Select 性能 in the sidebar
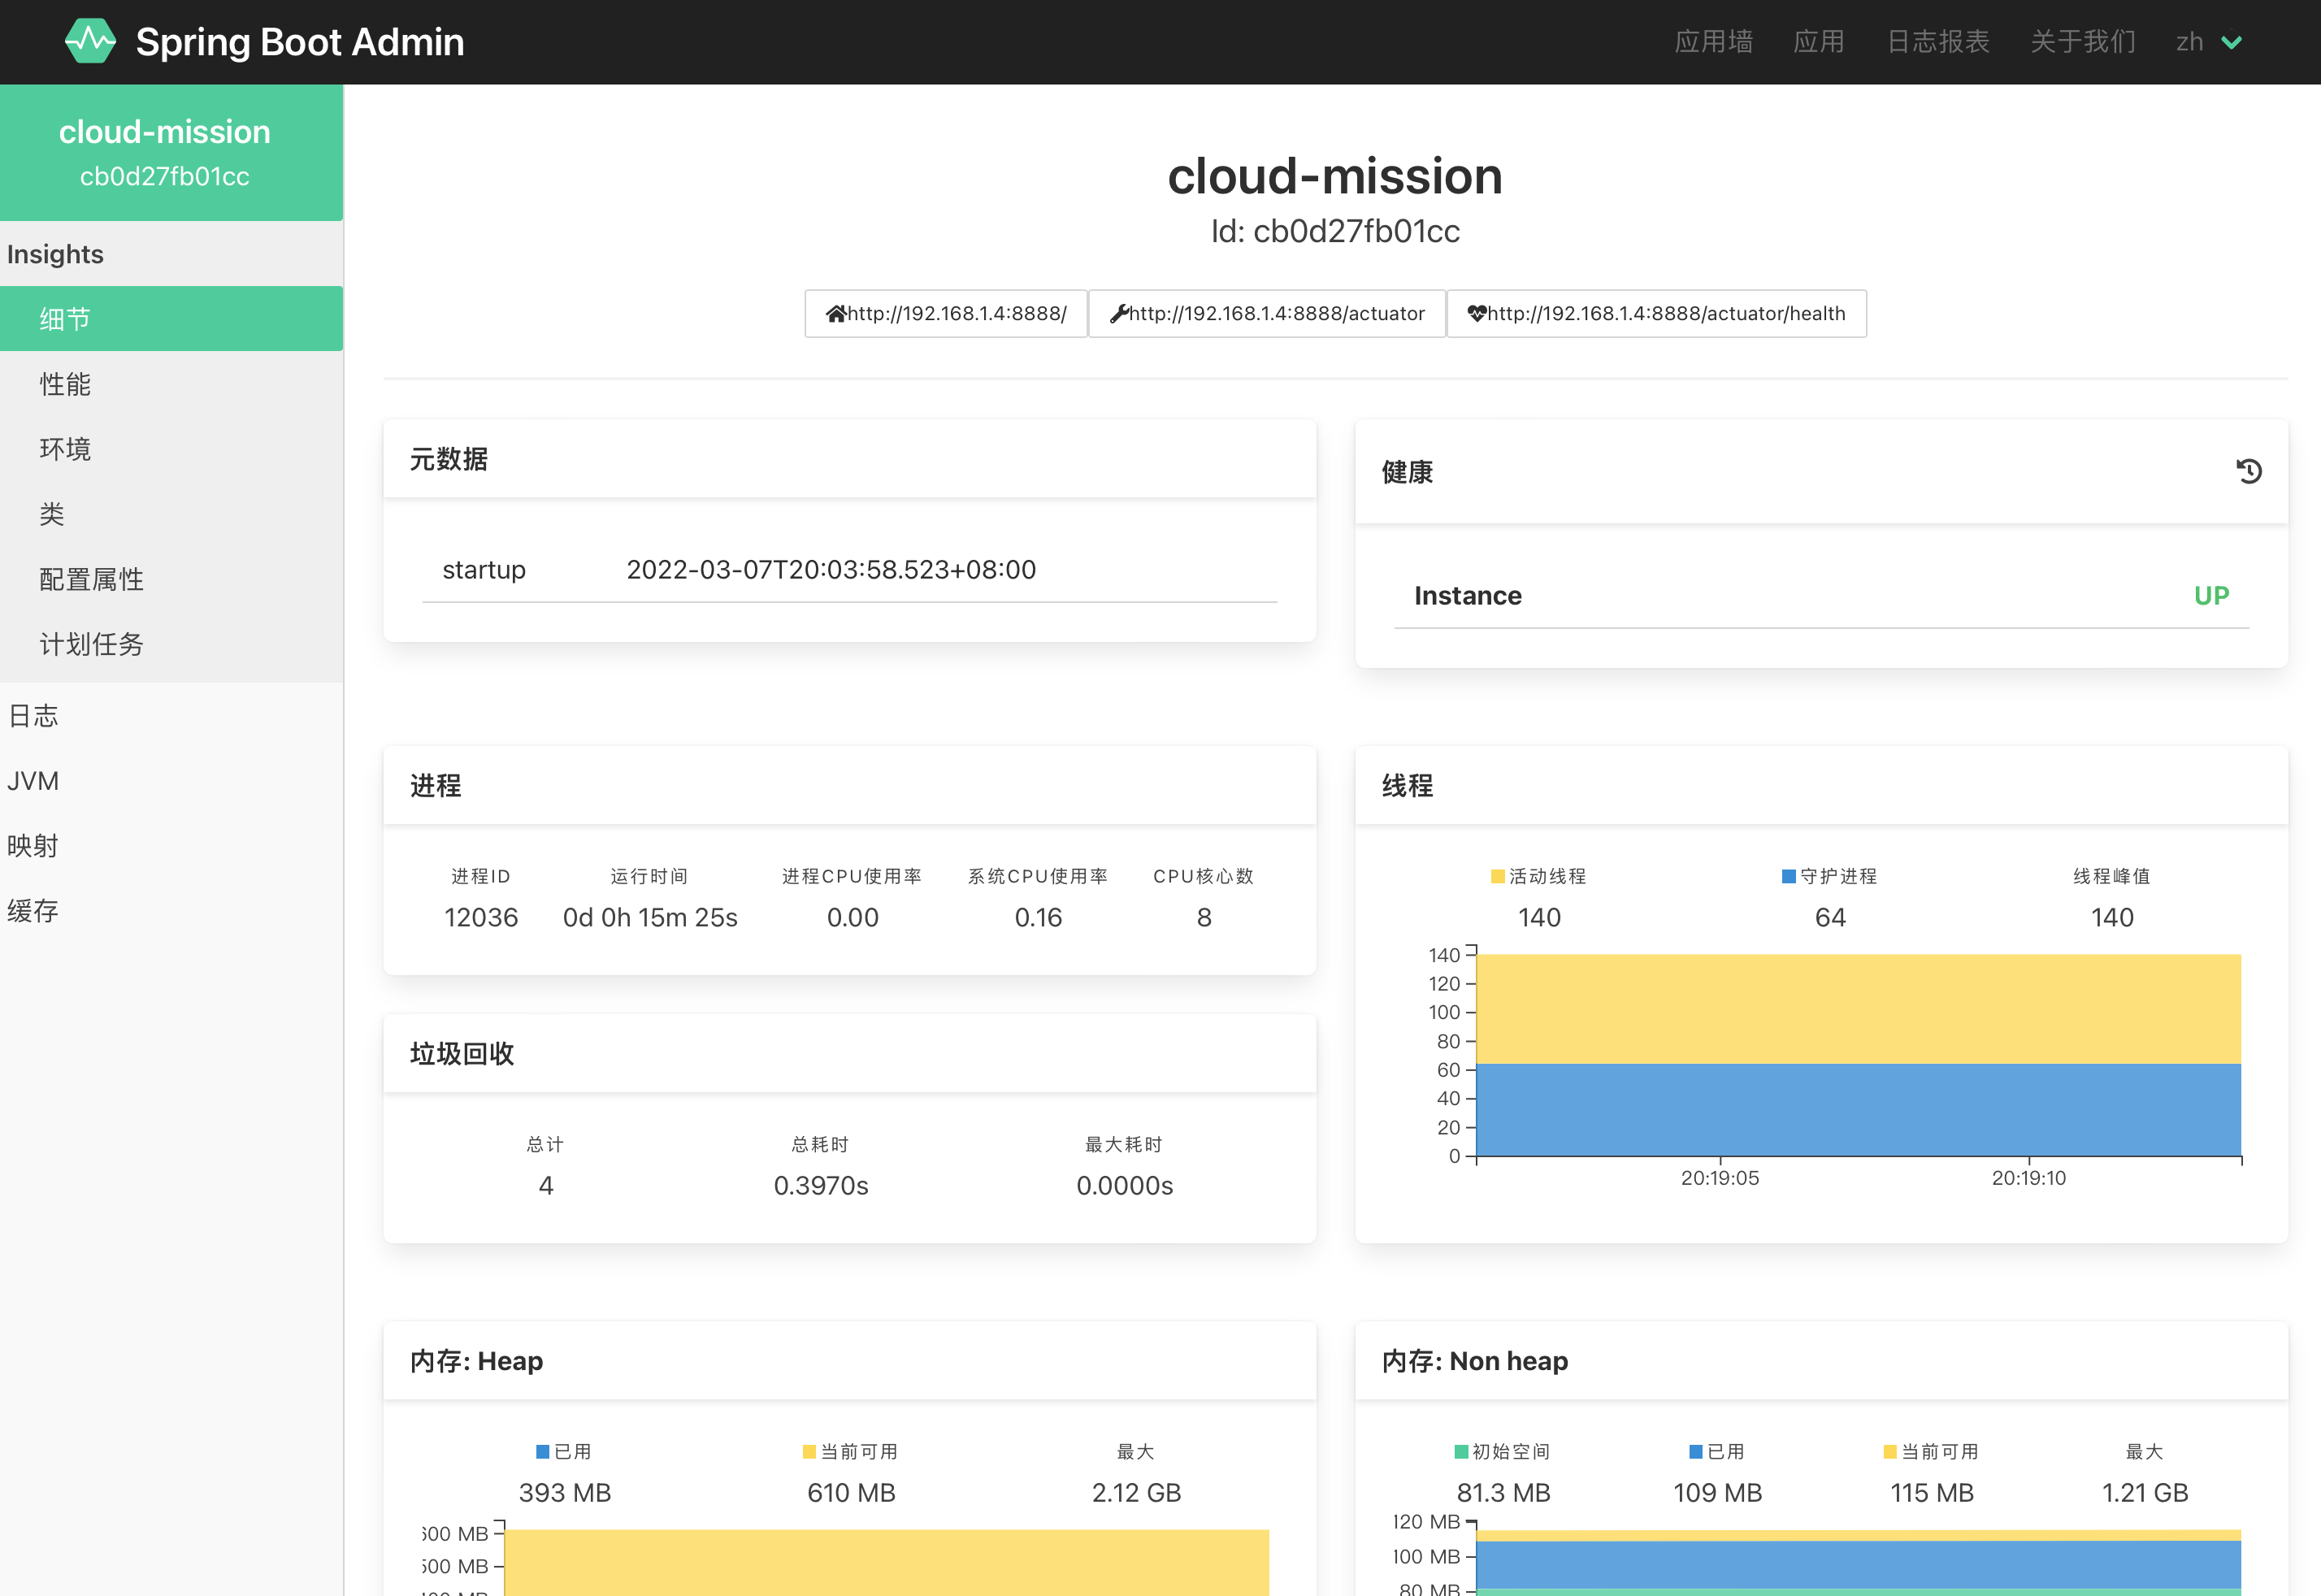 65,384
